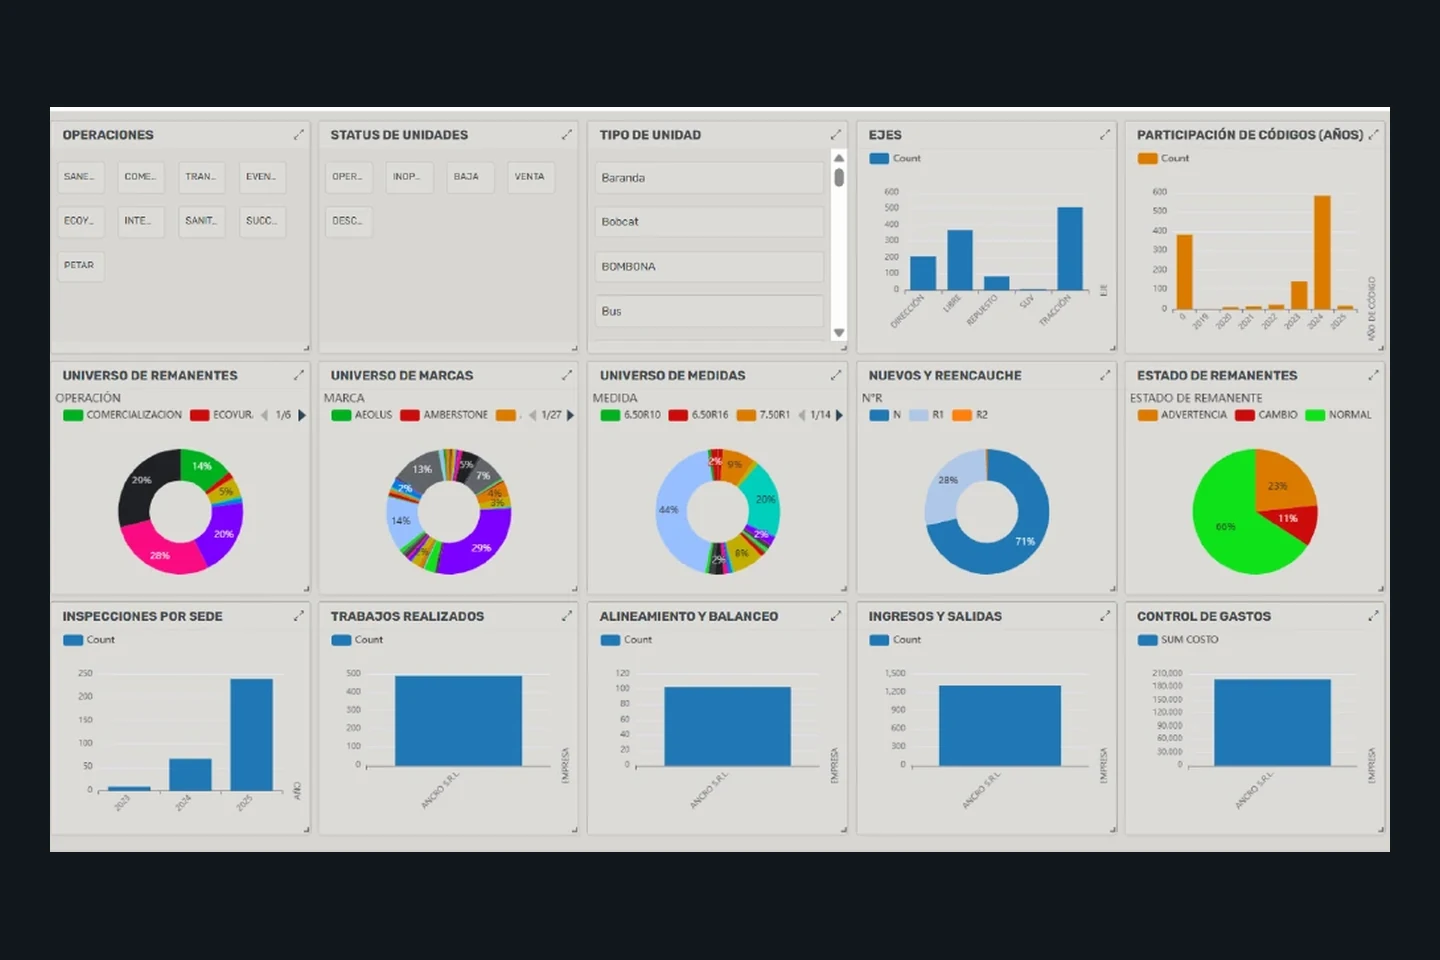Filter operations by the SANE.. button

80,177
